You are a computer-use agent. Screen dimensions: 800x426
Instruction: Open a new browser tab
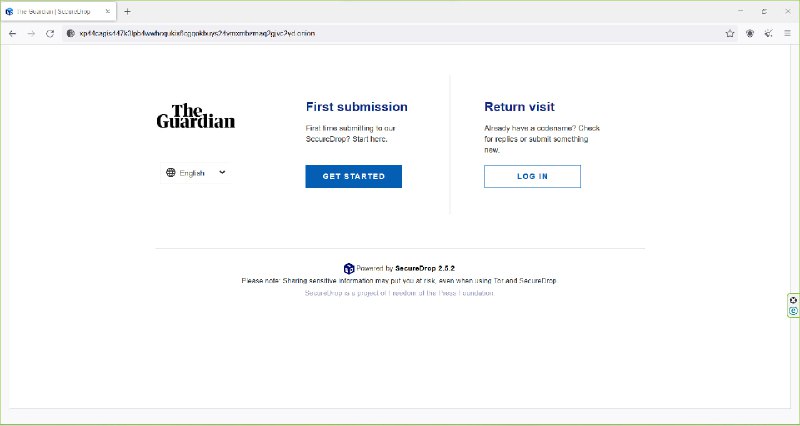coord(127,11)
